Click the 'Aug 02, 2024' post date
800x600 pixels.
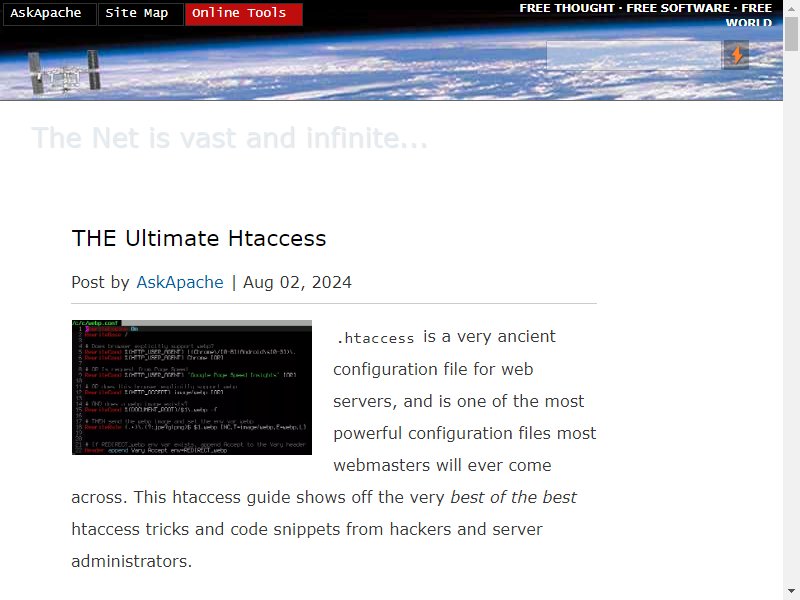click(x=297, y=282)
